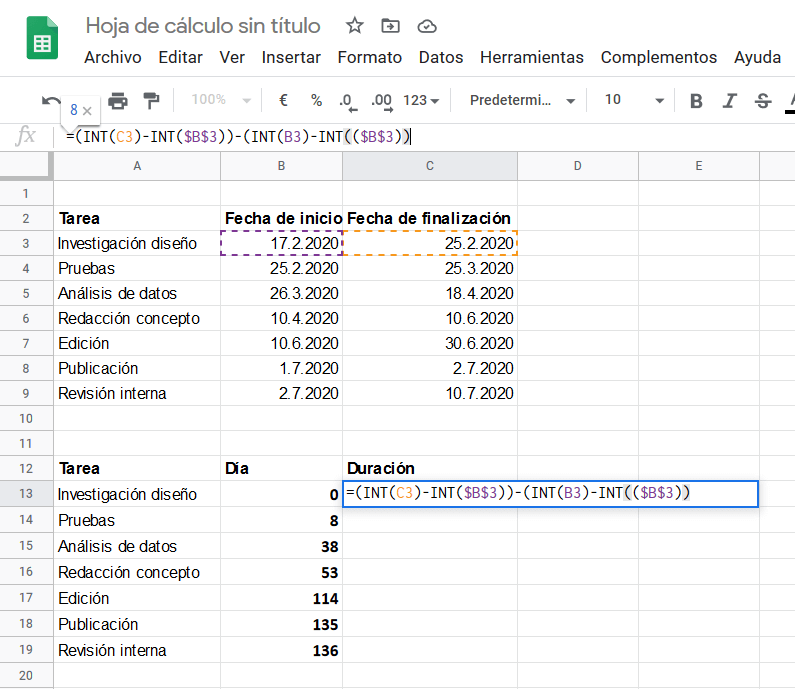This screenshot has width=795, height=689.
Task: Apply percent format
Action: 316,100
